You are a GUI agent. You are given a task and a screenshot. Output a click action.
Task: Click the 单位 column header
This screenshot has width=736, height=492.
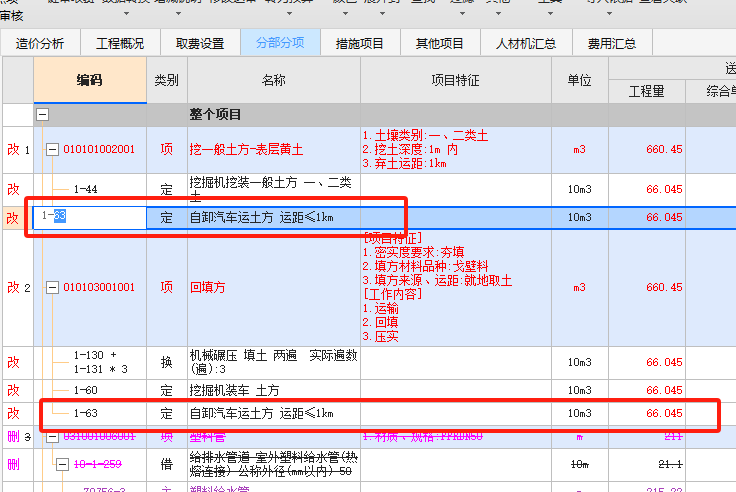pyautogui.click(x=580, y=80)
